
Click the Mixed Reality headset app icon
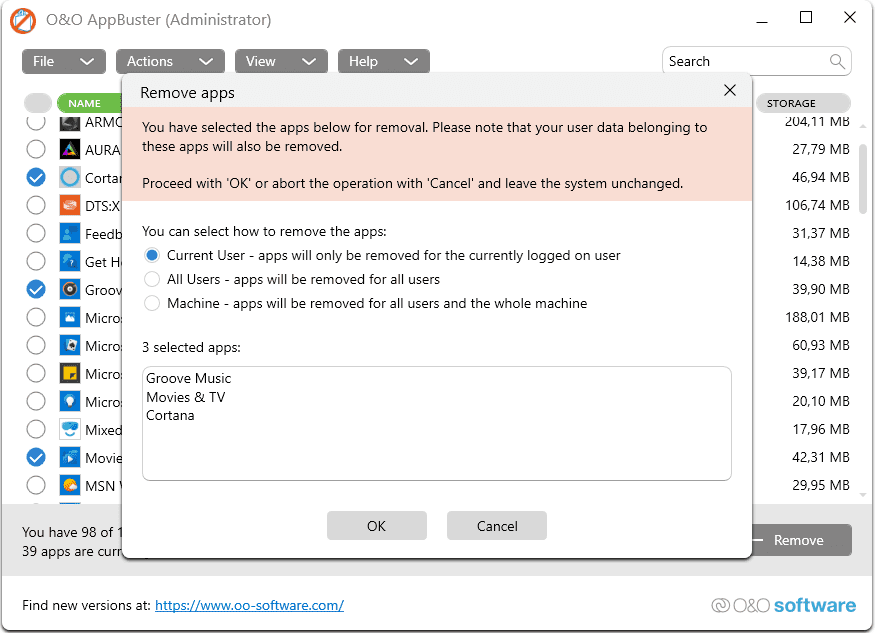[70, 430]
